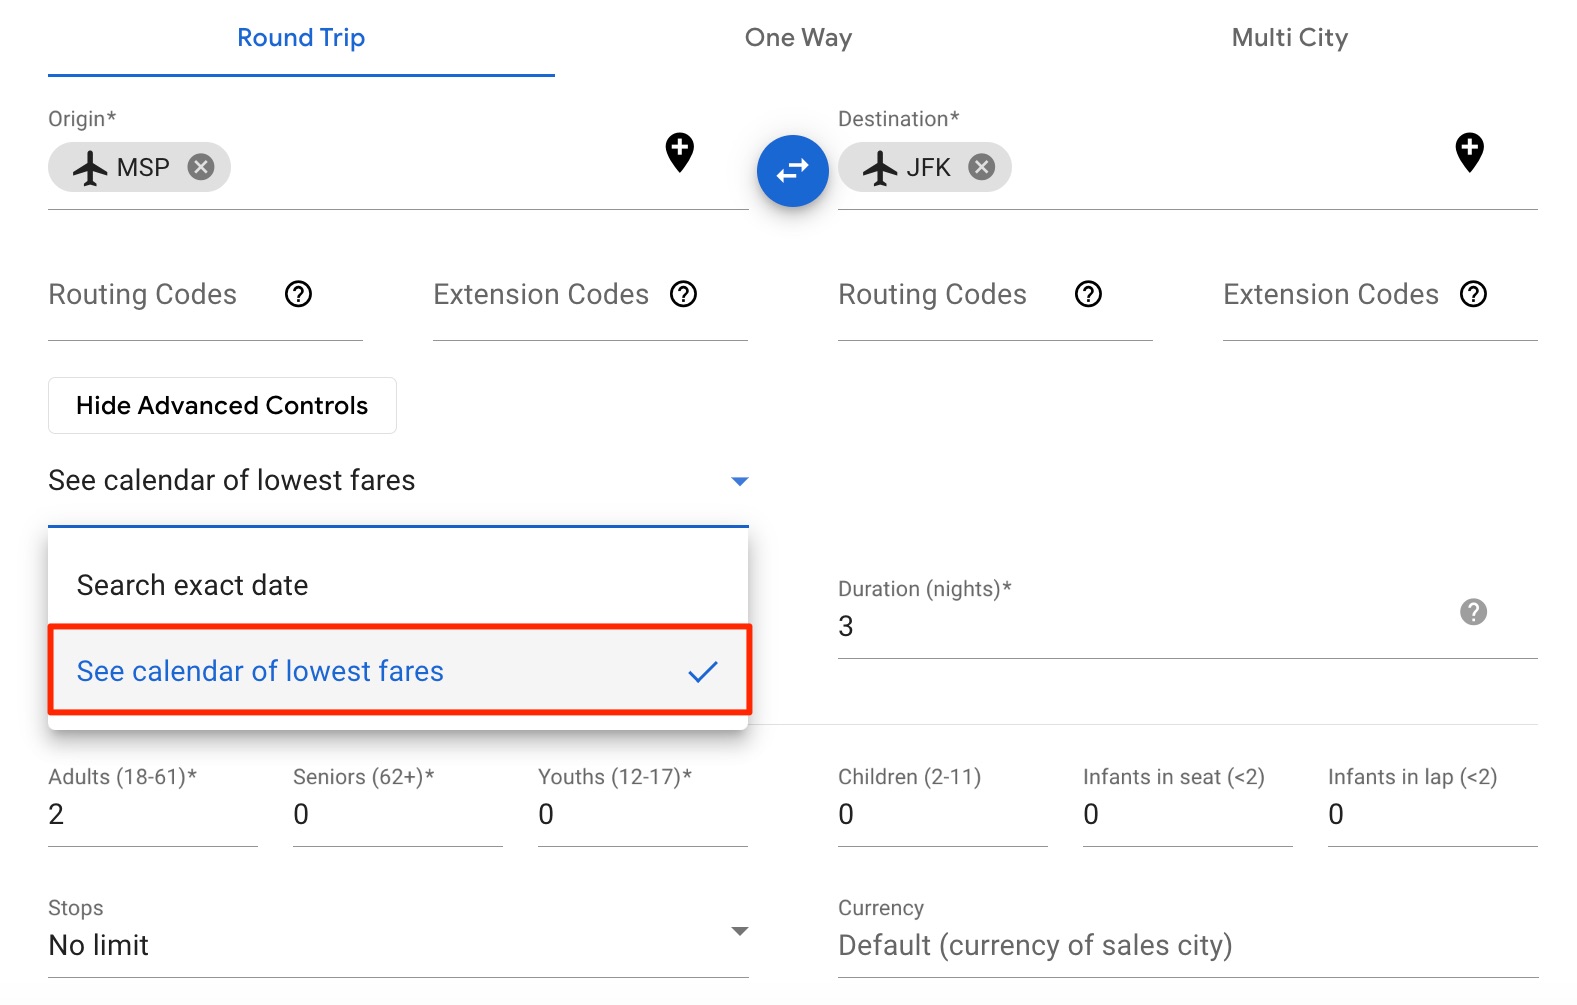Hide Advanced Controls
The height and width of the screenshot is (1005, 1577).
coord(221,405)
